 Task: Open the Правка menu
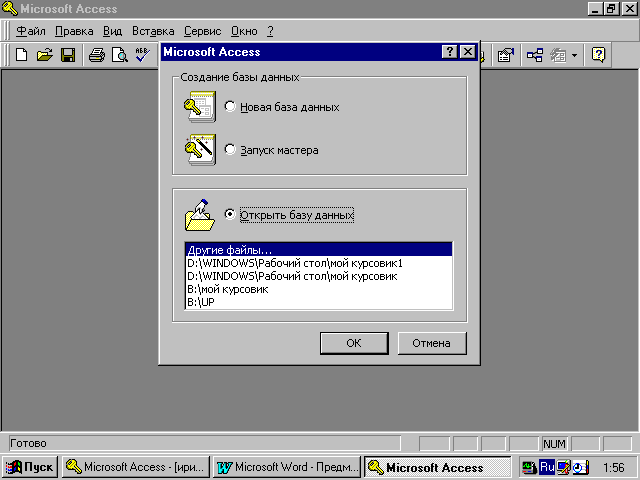point(74,31)
